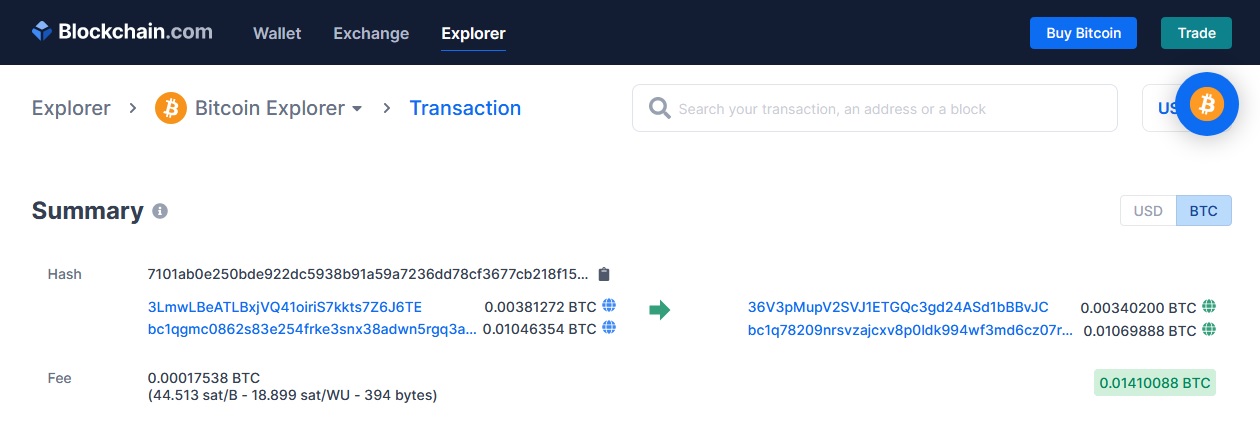This screenshot has width=1260, height=424.
Task: Go to the Exchange menu item
Action: tap(371, 33)
